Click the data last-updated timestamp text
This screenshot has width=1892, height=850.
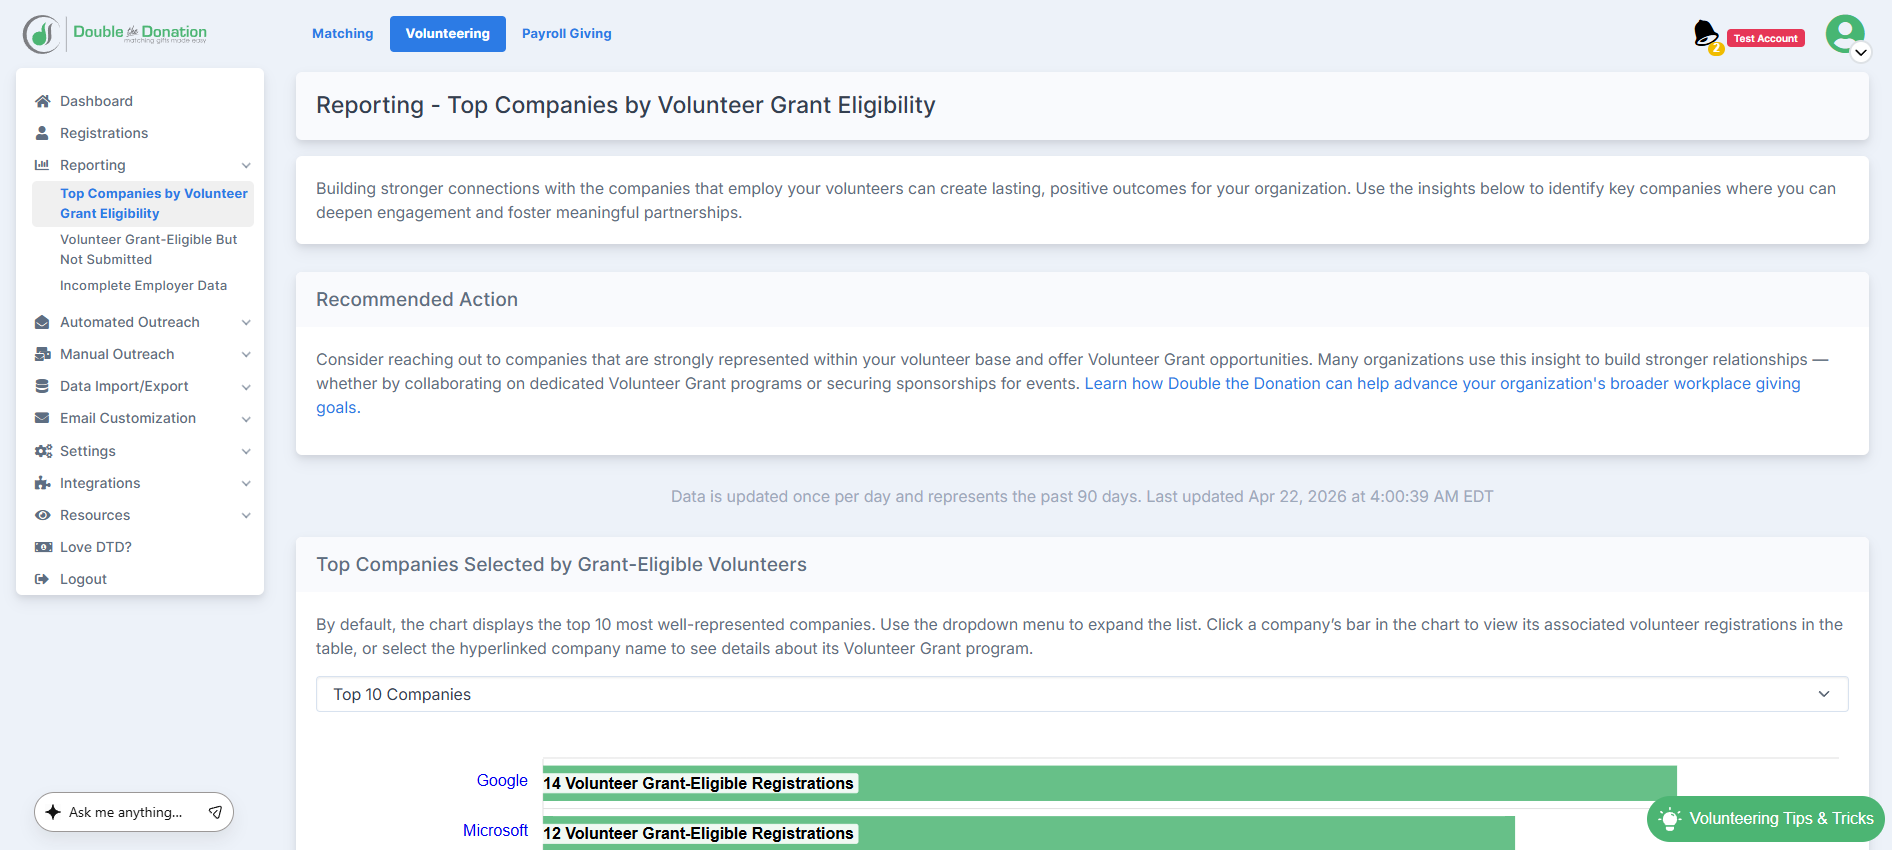click(1082, 497)
